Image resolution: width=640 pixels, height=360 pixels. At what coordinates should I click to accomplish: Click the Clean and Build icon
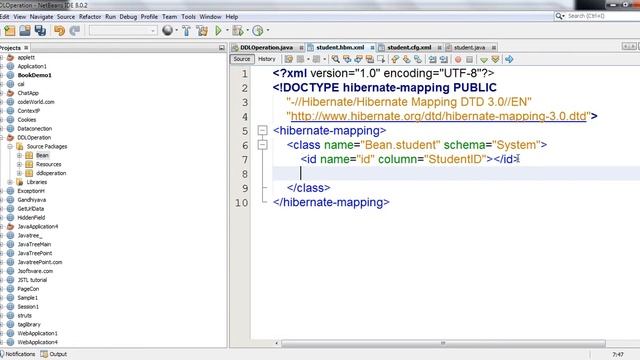[202, 31]
